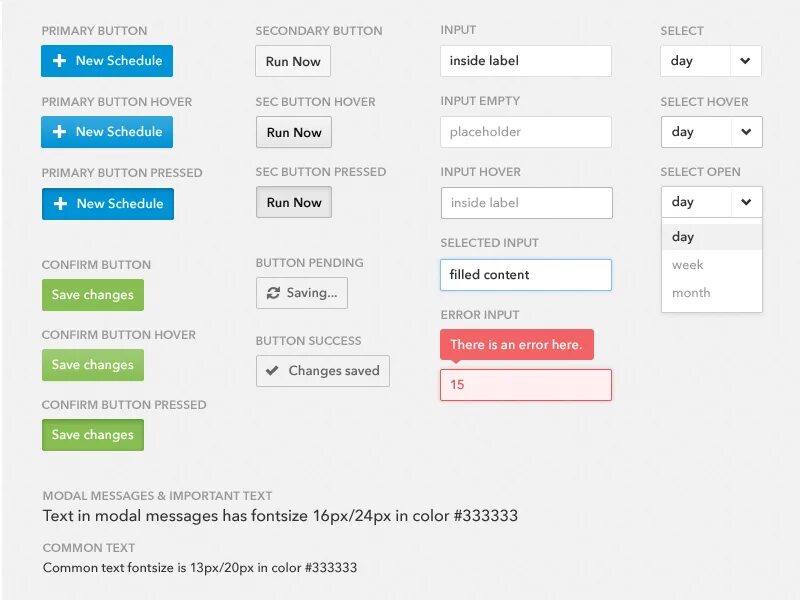This screenshot has width=800, height=600.
Task: Open the day dropdown under Select
Action: click(711, 61)
